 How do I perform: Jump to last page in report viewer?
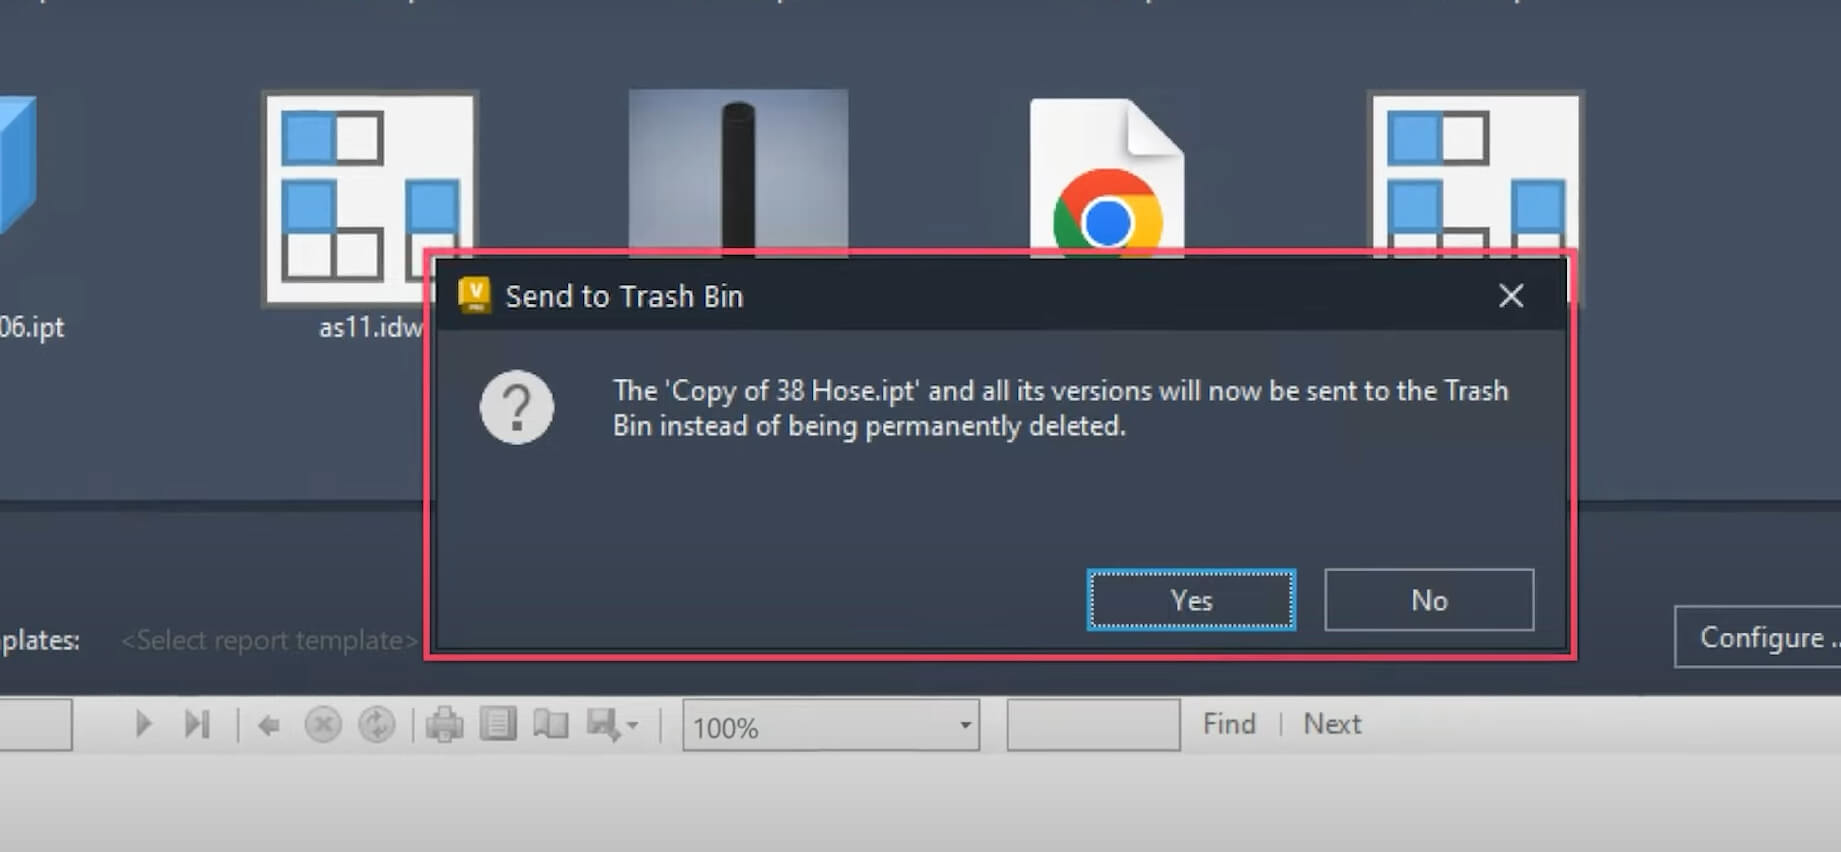(197, 724)
